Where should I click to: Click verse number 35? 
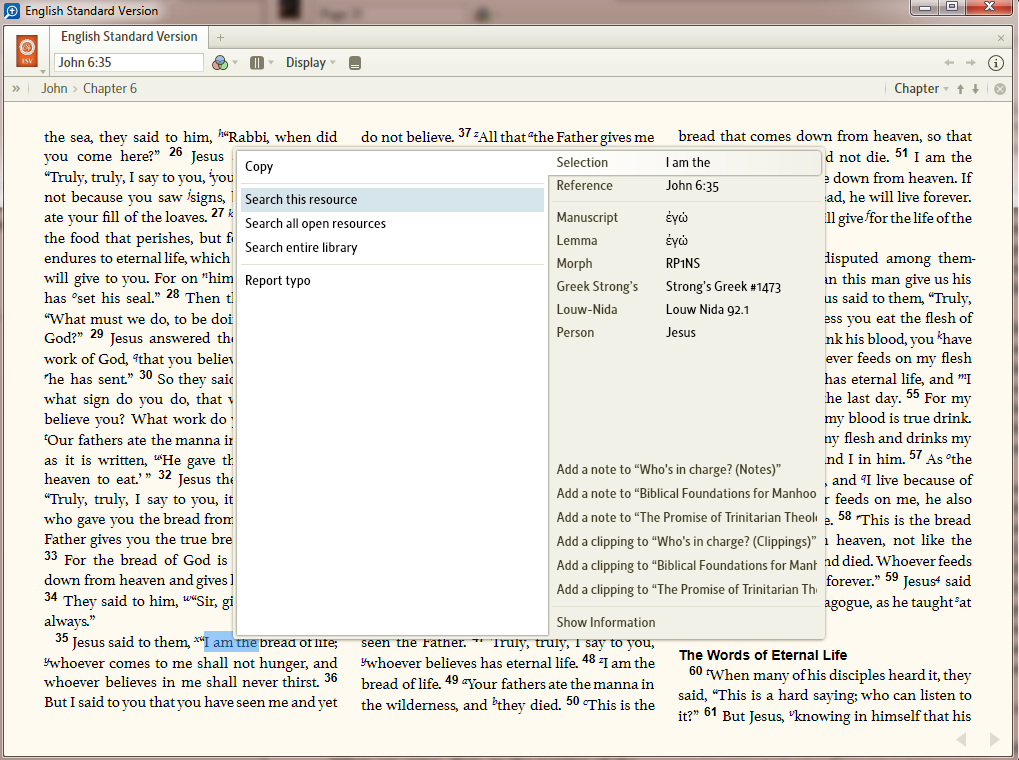coord(62,638)
